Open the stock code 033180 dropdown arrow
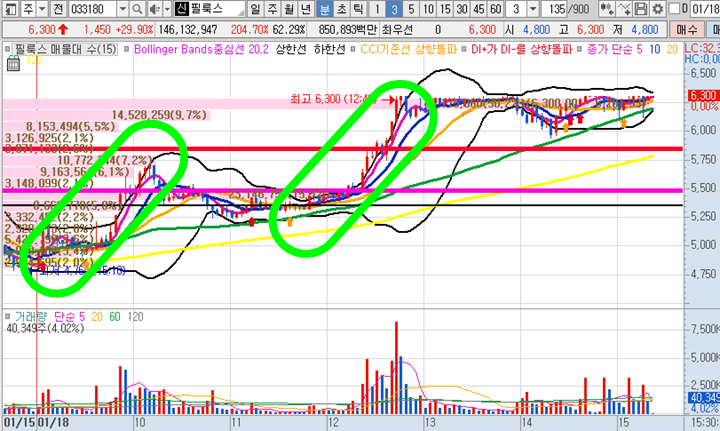This screenshot has width=720, height=431. [123, 9]
